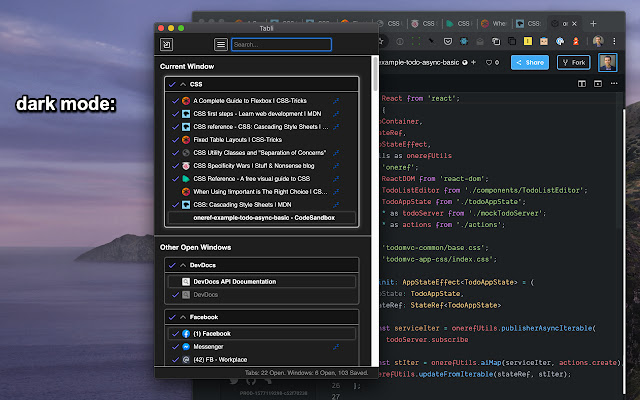Image resolution: width=640 pixels, height=400 pixels.
Task: Open the user profile avatar in CodeSandbox
Action: click(x=606, y=62)
